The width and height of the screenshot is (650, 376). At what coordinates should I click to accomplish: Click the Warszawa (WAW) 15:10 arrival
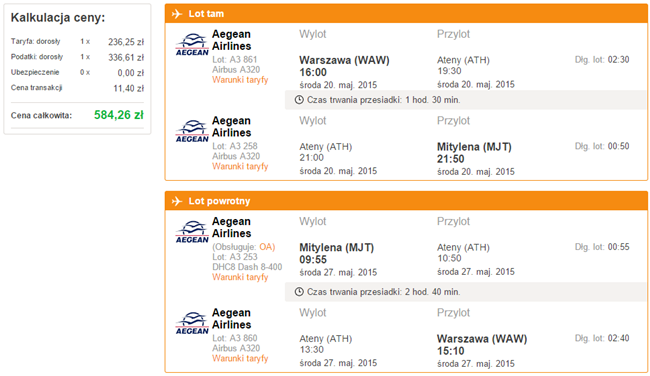482,345
